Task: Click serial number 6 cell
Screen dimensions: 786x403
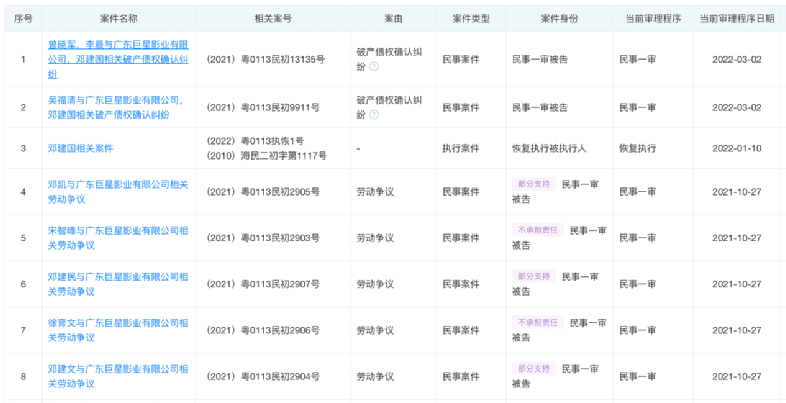Action: point(23,284)
